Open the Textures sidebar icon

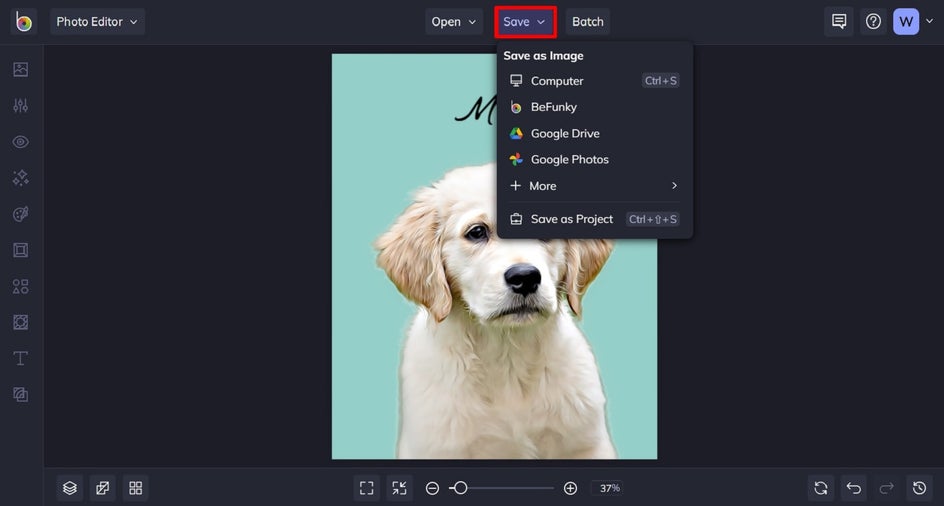[x=20, y=395]
